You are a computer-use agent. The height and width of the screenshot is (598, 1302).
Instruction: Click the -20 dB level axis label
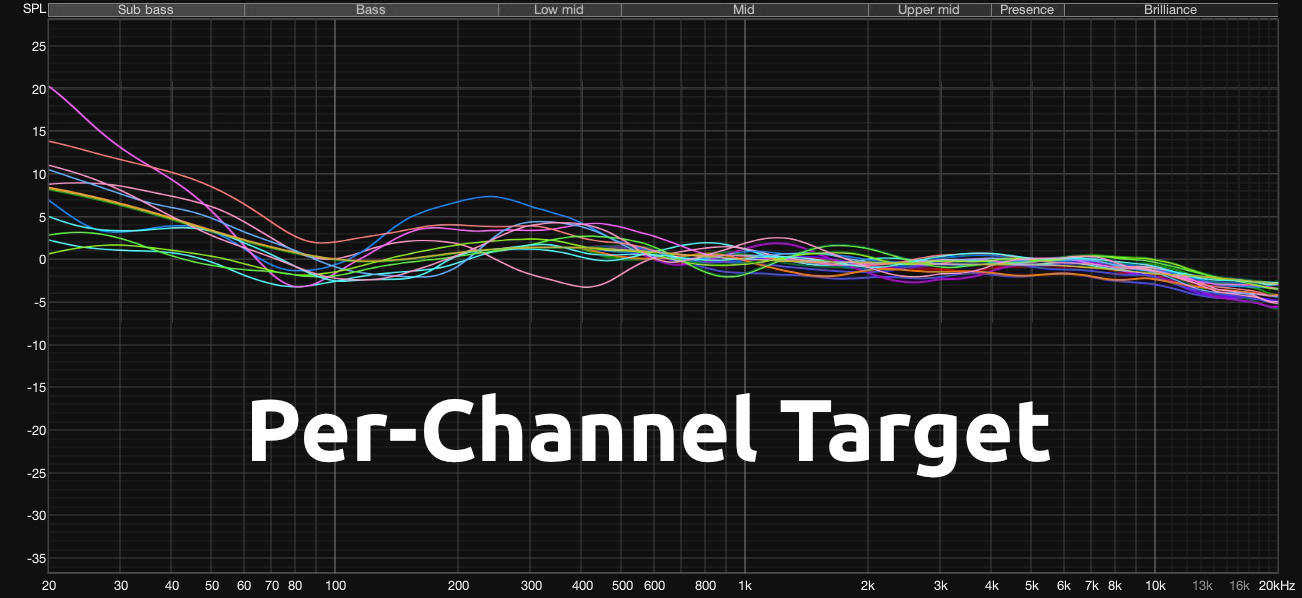[35, 431]
